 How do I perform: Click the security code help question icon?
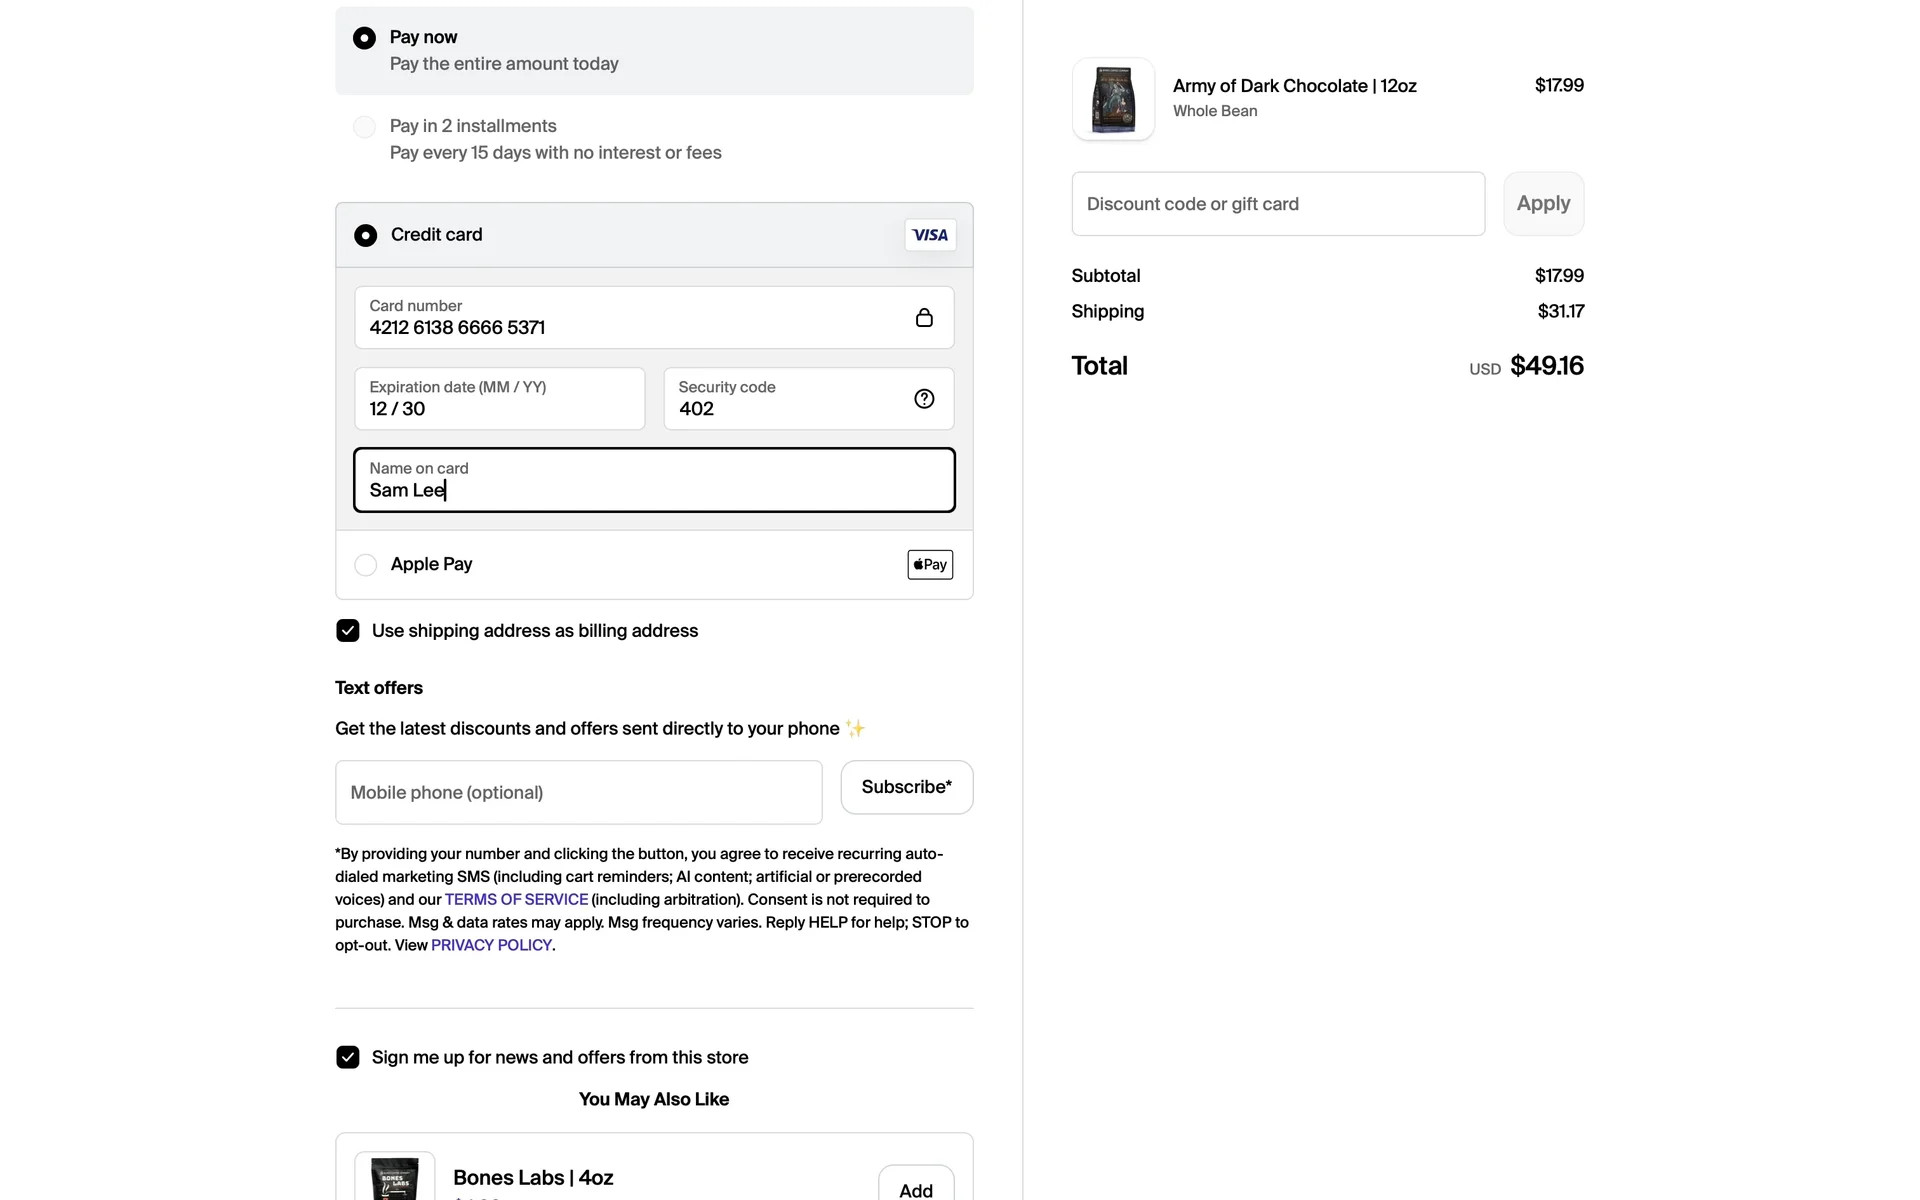coord(924,399)
